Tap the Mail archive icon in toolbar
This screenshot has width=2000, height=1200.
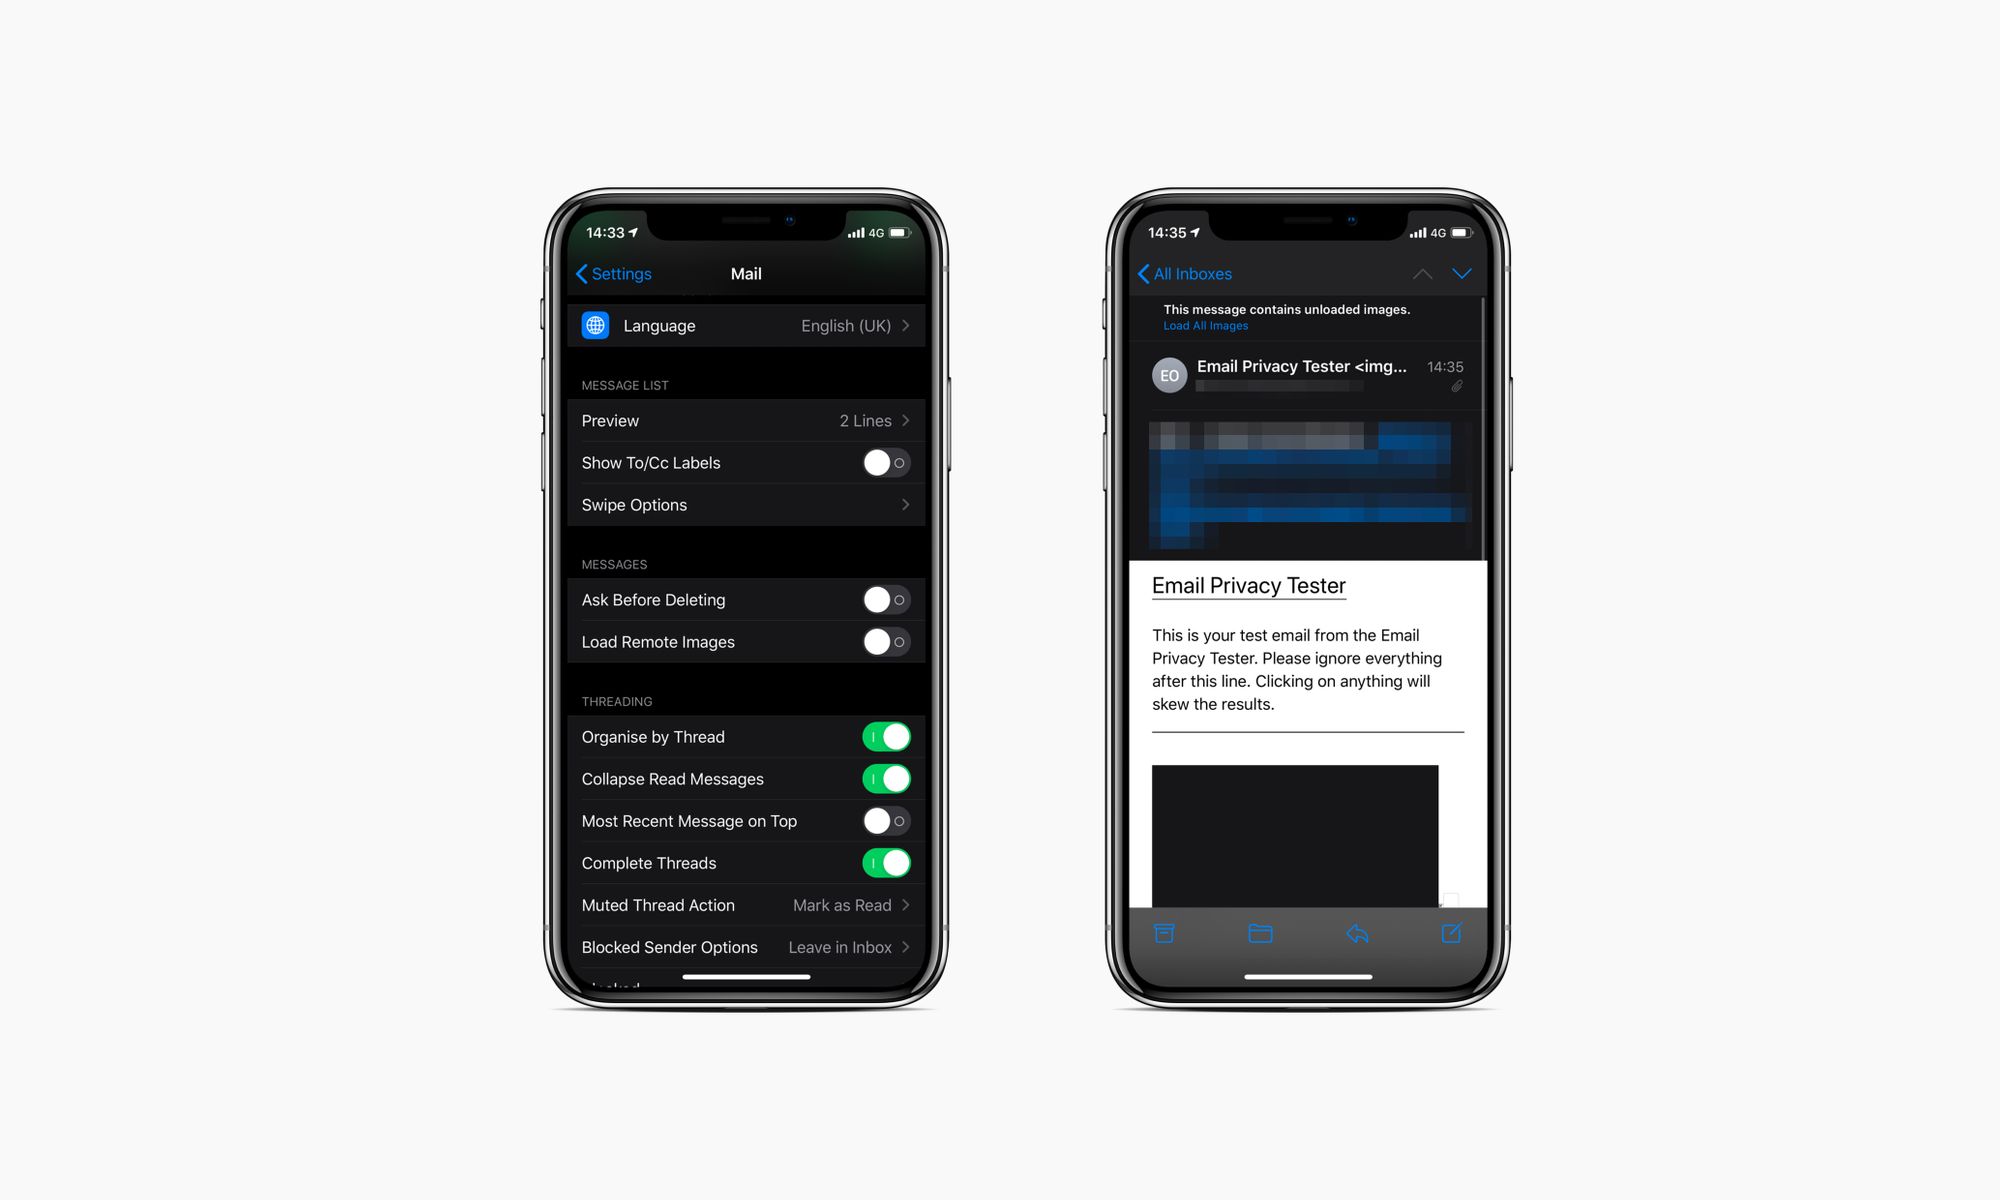(x=1164, y=934)
